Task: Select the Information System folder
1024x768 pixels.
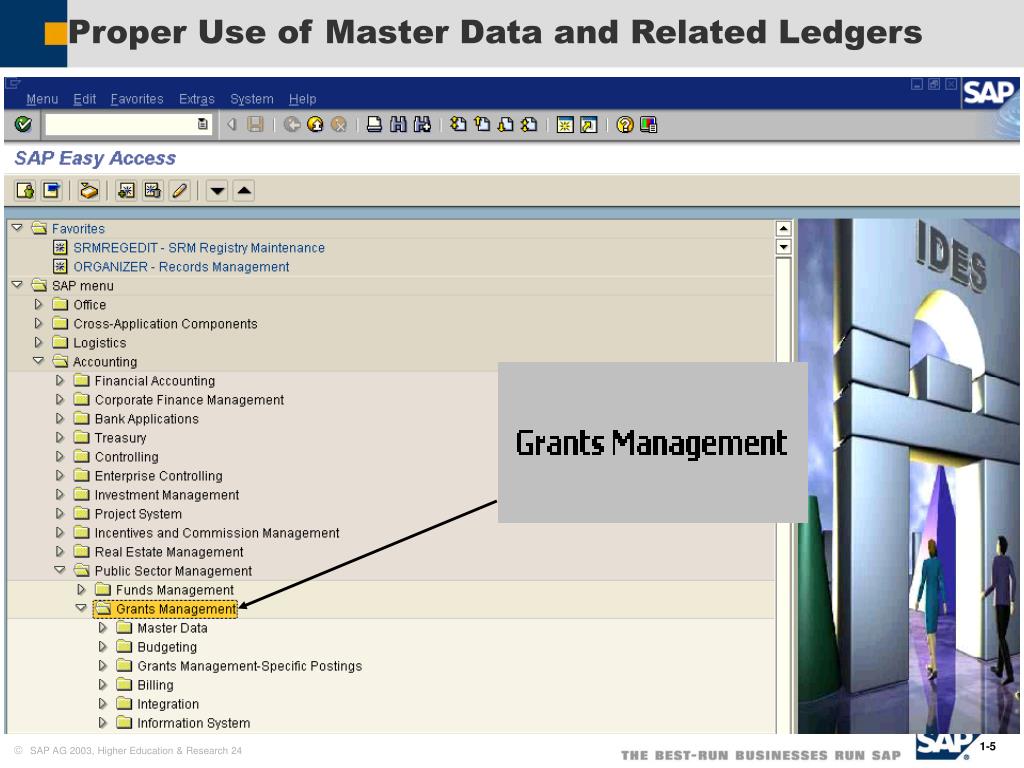Action: coord(193,723)
